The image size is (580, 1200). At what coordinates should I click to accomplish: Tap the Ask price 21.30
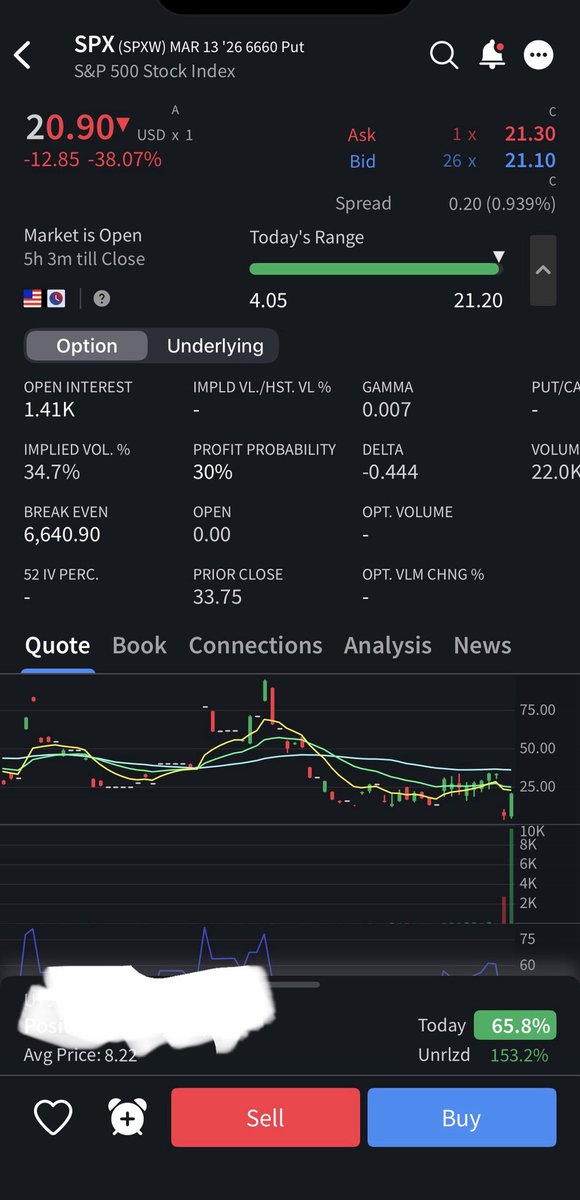(530, 135)
